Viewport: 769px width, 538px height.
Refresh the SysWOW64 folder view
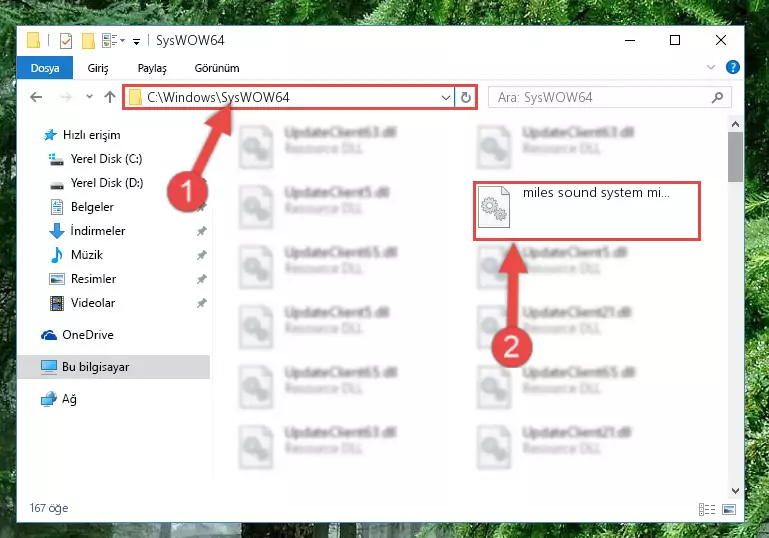[x=465, y=98]
